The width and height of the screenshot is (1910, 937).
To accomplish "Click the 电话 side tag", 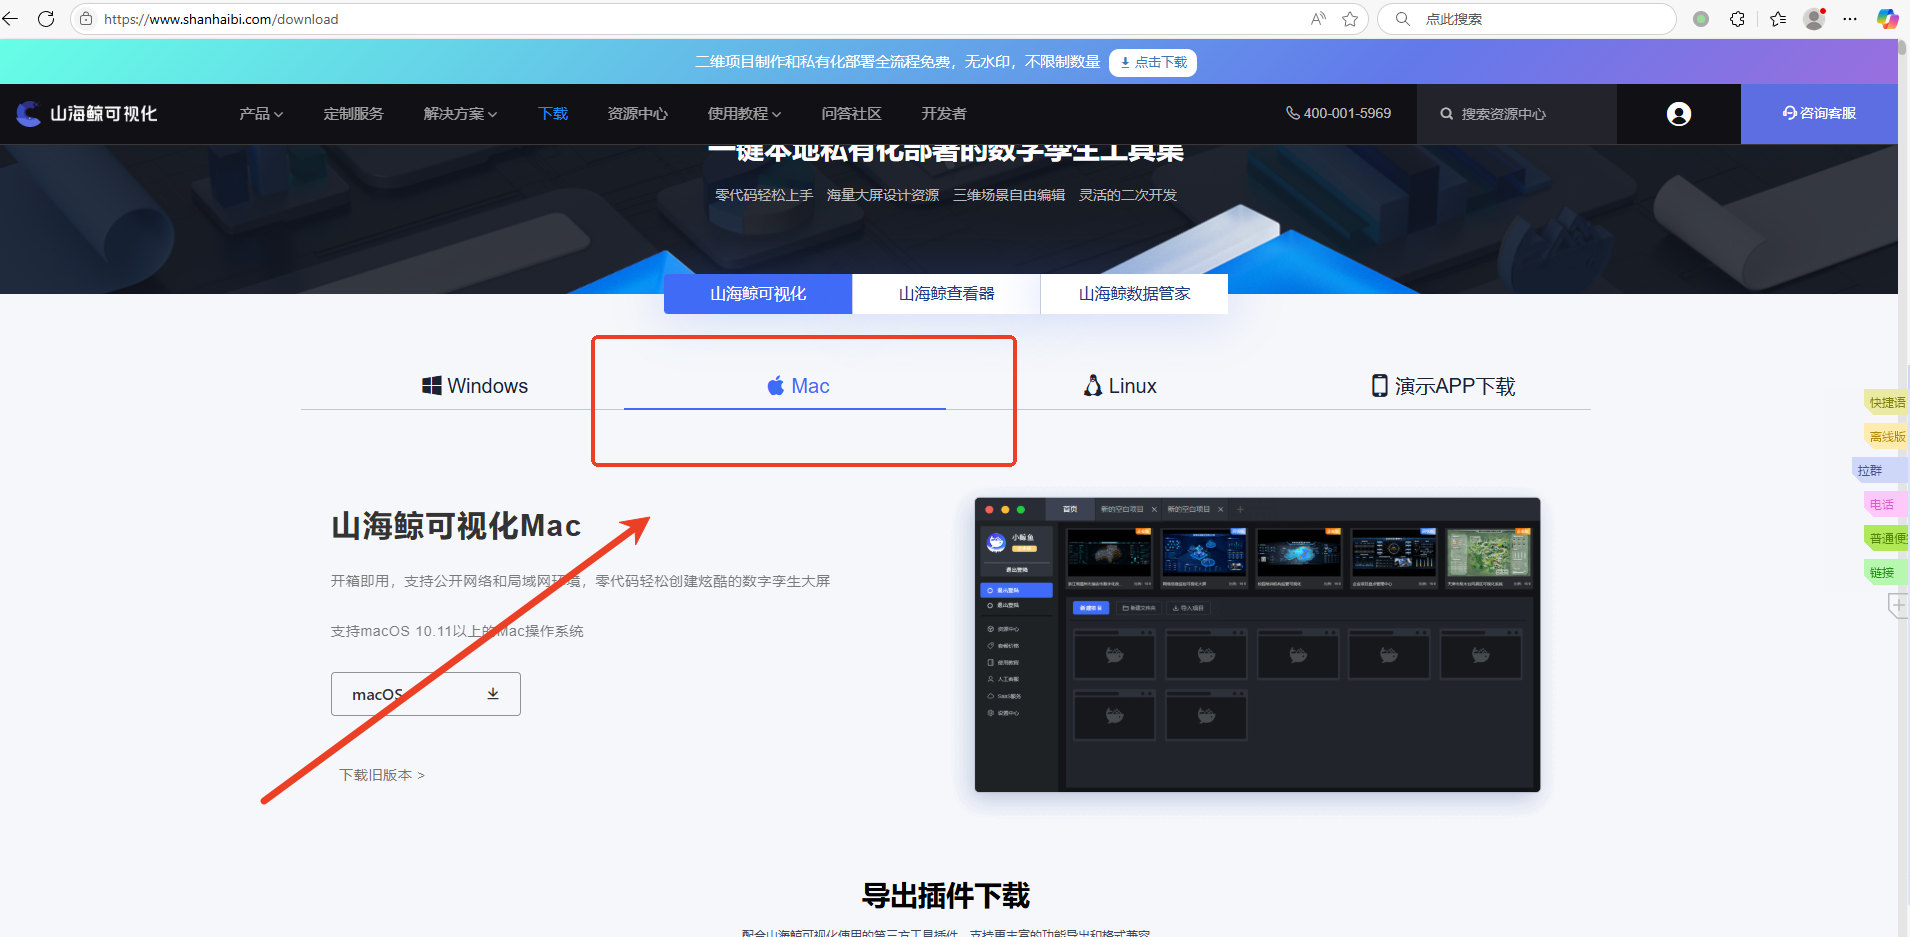I will click(1886, 504).
